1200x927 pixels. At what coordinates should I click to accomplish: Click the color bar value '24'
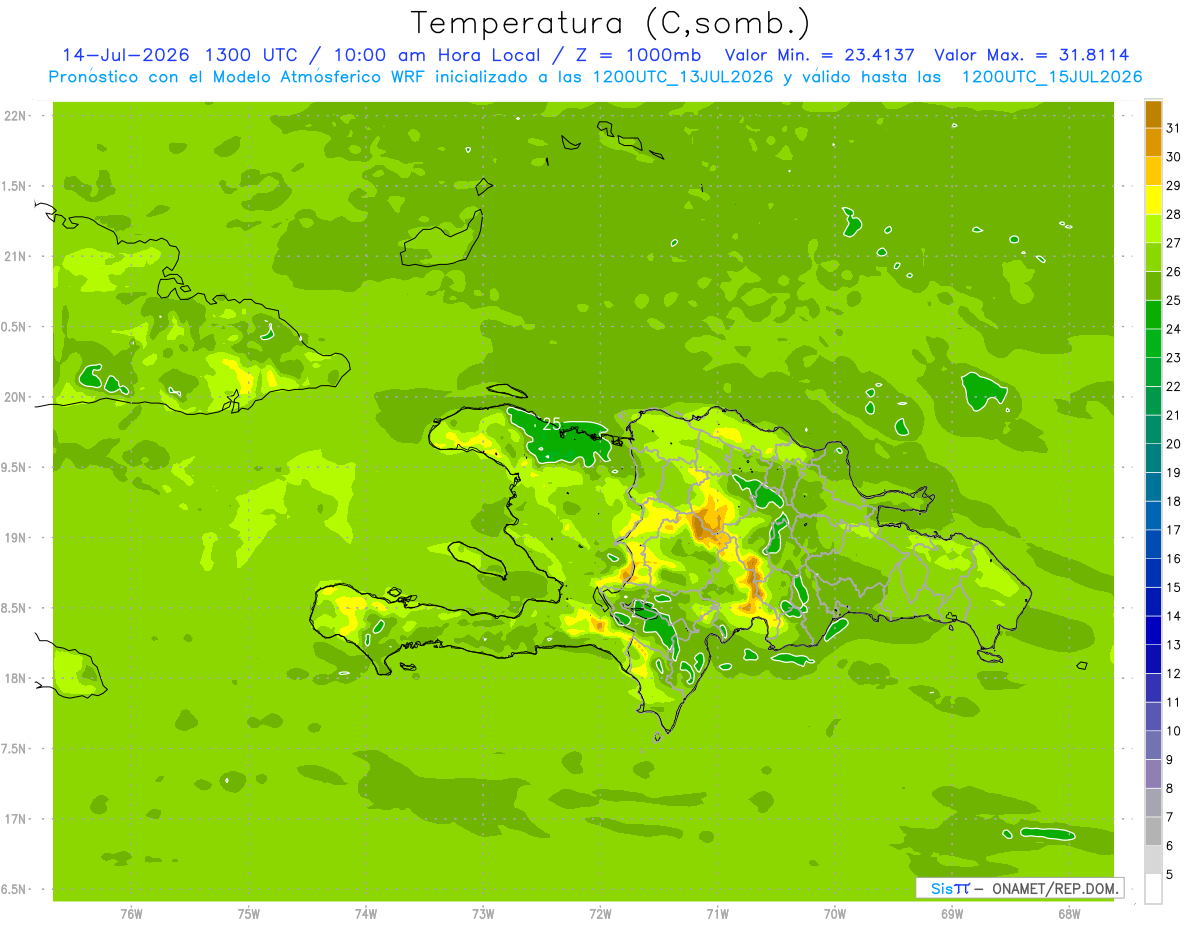coord(1174,329)
